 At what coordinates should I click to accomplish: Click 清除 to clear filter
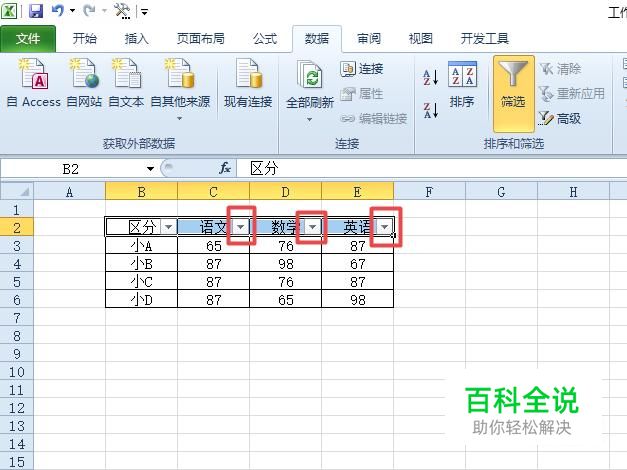[560, 69]
